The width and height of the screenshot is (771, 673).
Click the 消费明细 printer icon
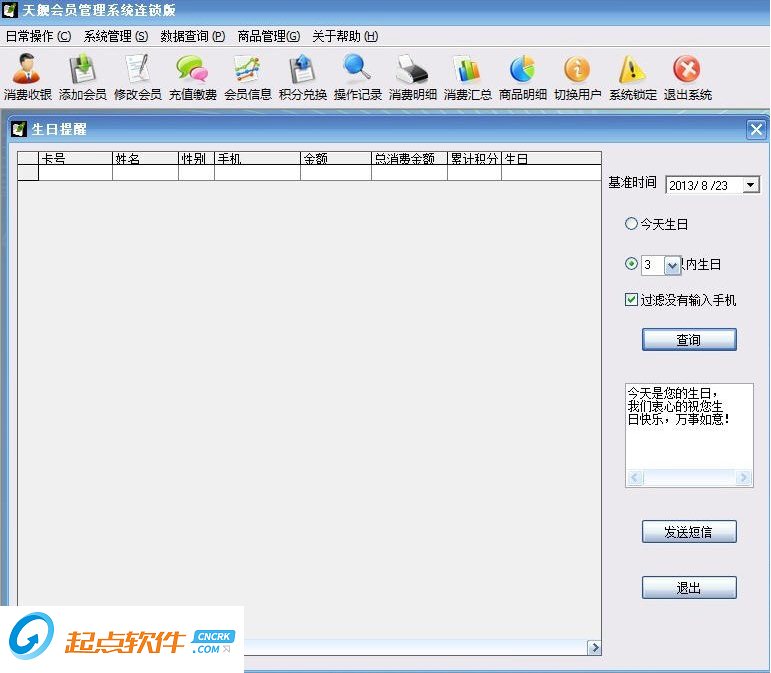pyautogui.click(x=413, y=77)
